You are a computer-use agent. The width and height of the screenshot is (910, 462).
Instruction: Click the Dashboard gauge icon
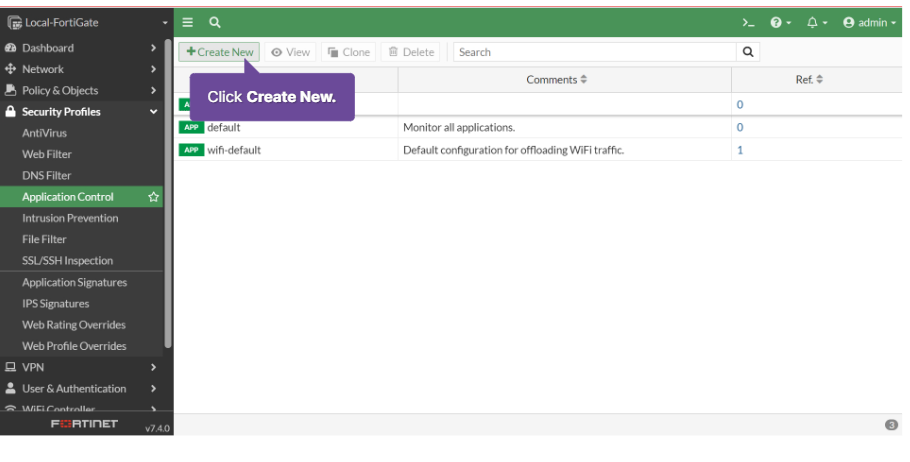pos(10,48)
